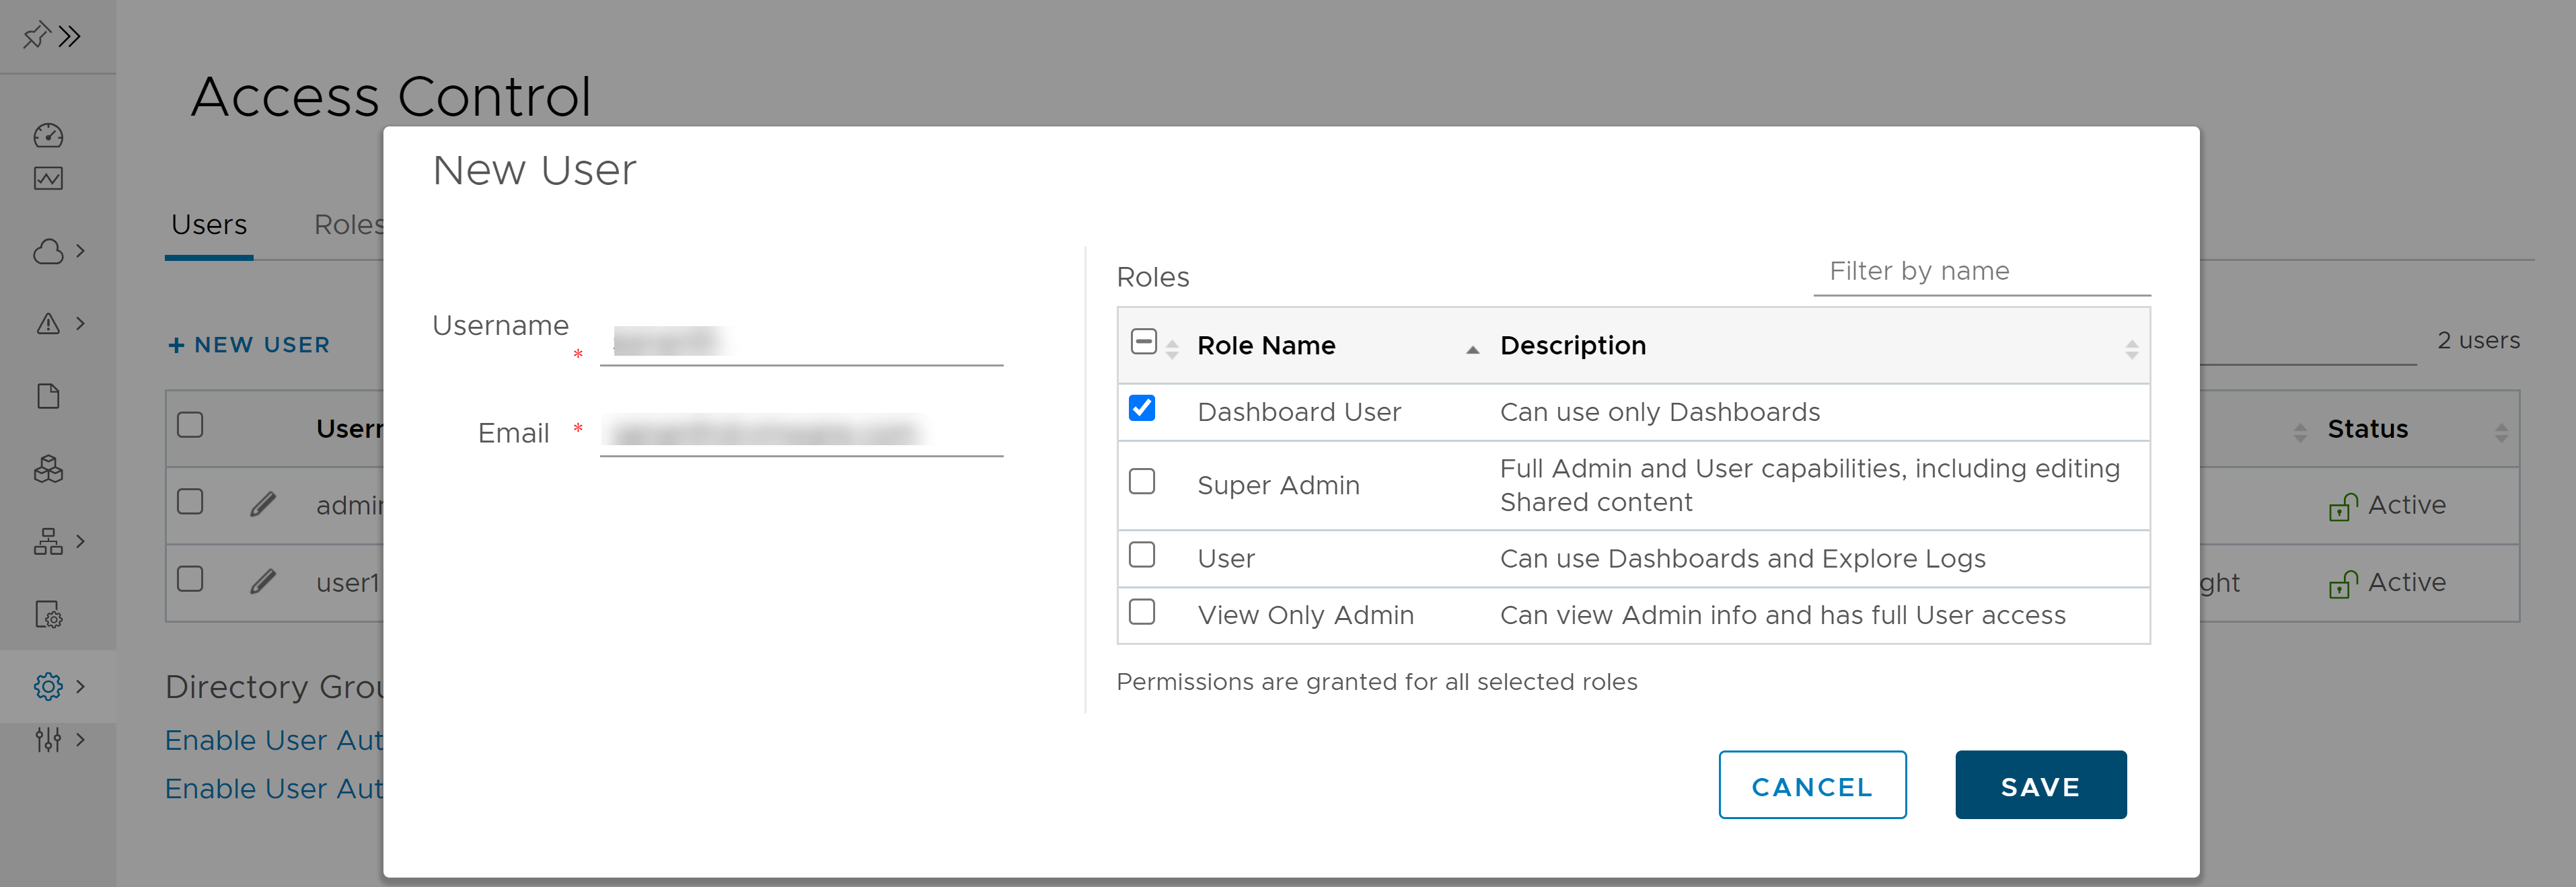Toggle Dashboard User role checkbox
This screenshot has height=887, width=2576.
(x=1145, y=412)
